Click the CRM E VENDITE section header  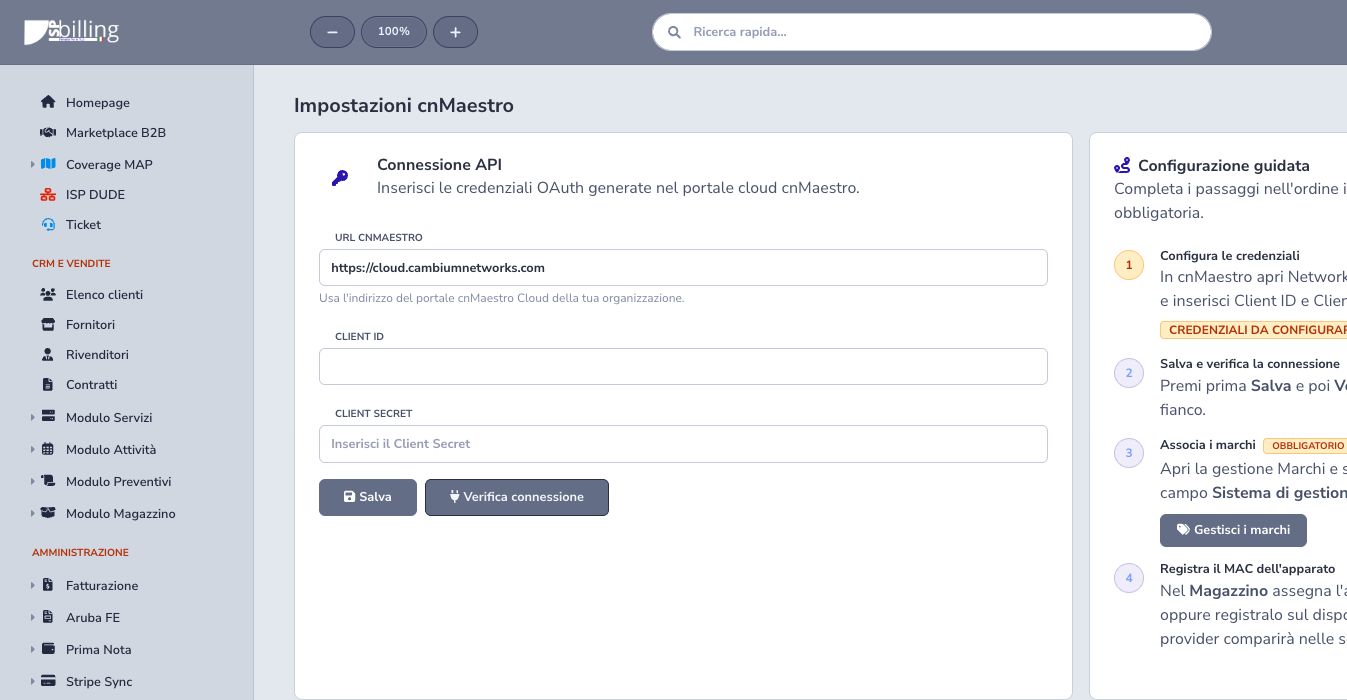pyautogui.click(x=71, y=264)
